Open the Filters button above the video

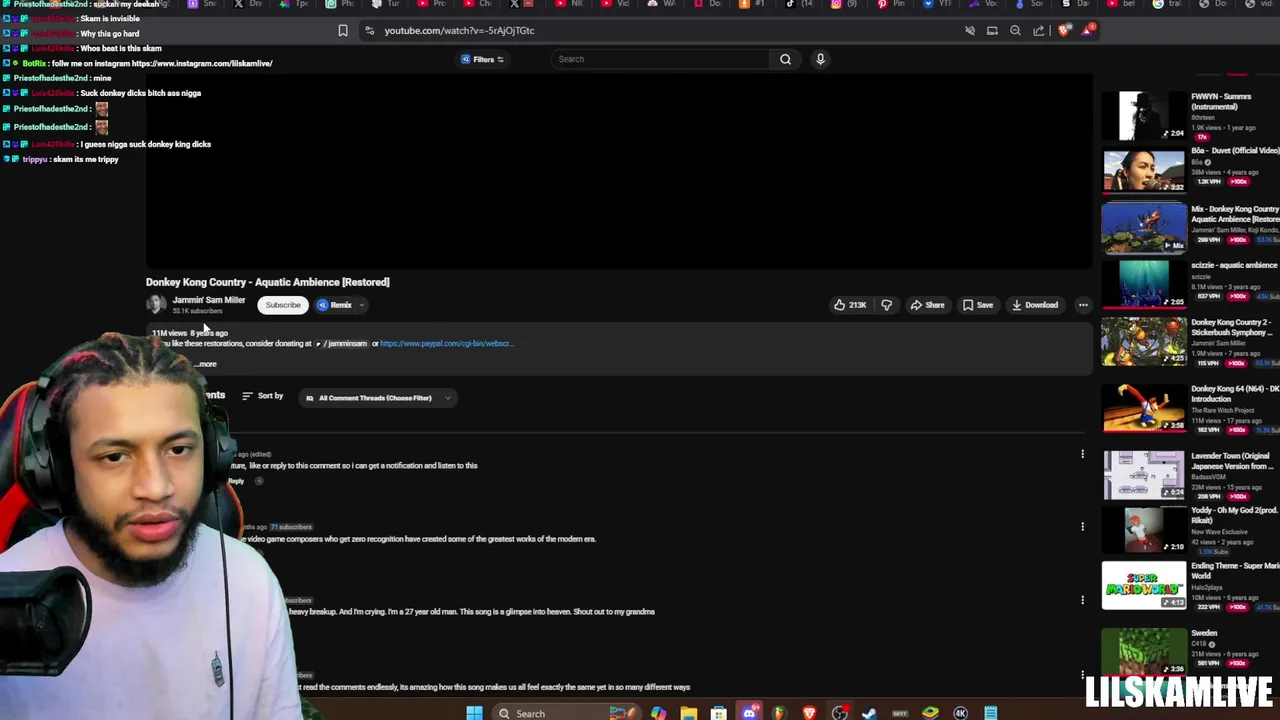(482, 59)
